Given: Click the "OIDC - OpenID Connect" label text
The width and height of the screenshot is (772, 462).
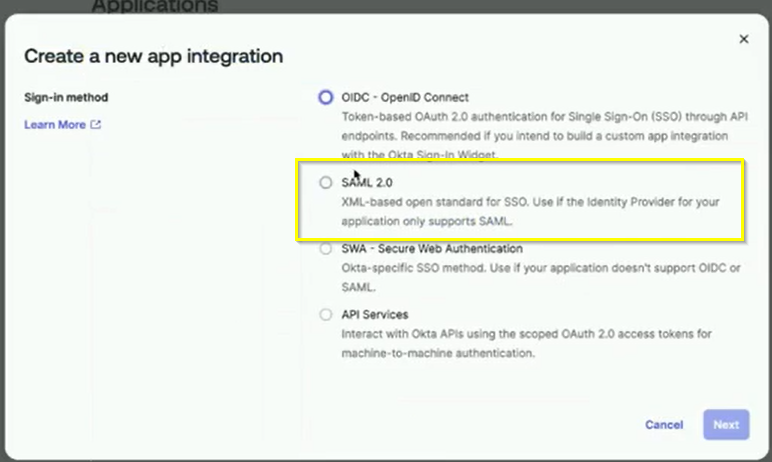Looking at the screenshot, I should pos(405,97).
